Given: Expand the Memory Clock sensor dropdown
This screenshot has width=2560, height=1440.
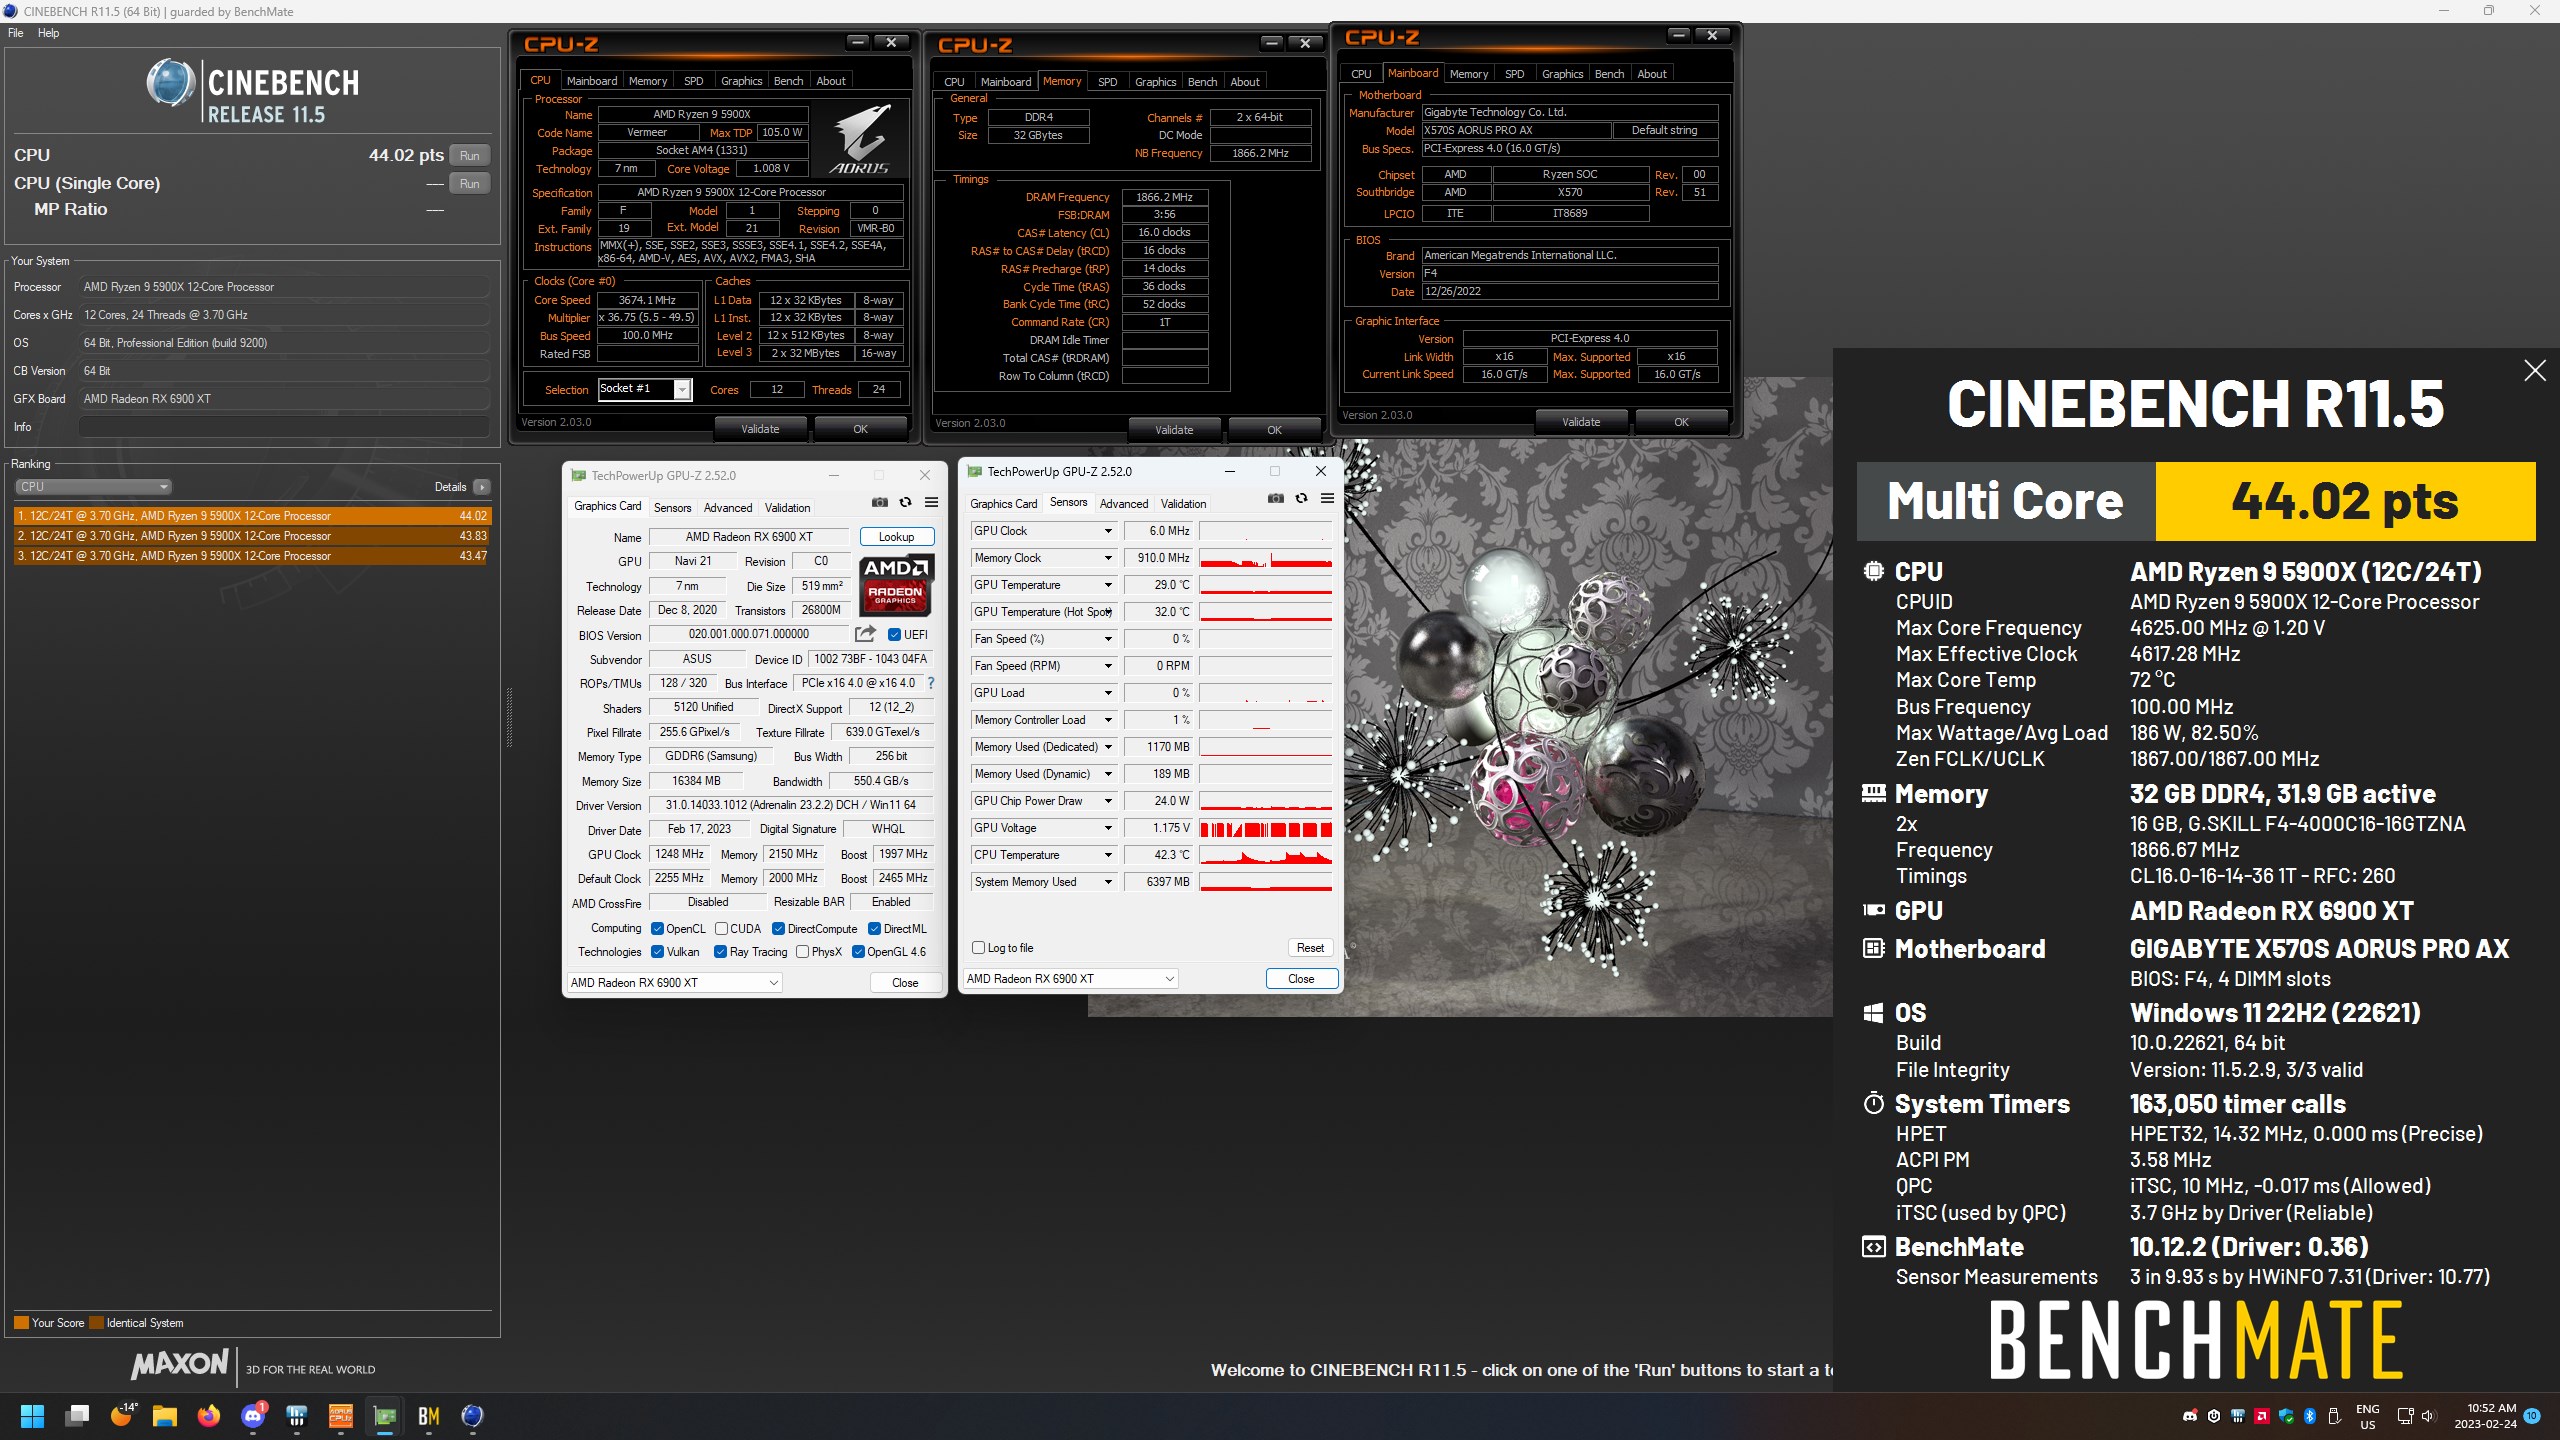Looking at the screenshot, I should coord(1107,558).
